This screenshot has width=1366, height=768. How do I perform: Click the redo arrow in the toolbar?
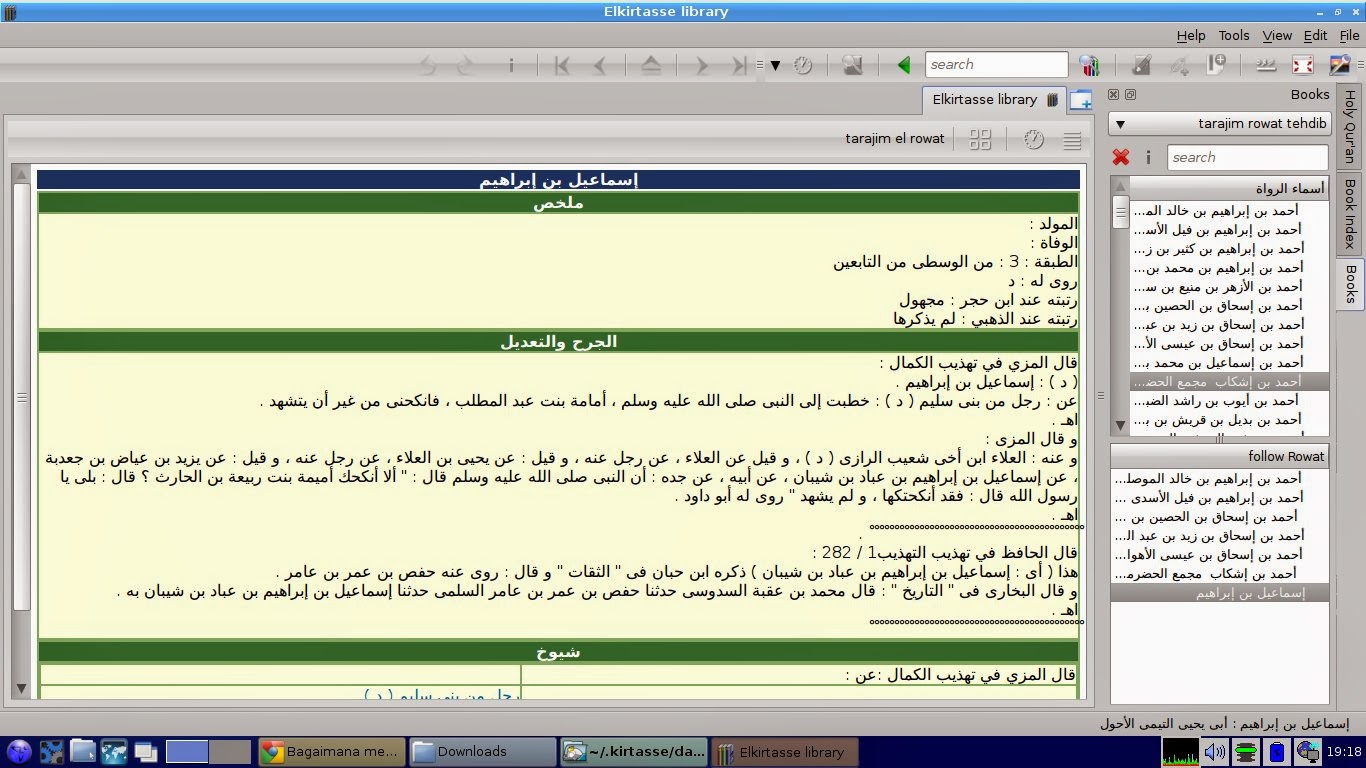(x=464, y=66)
